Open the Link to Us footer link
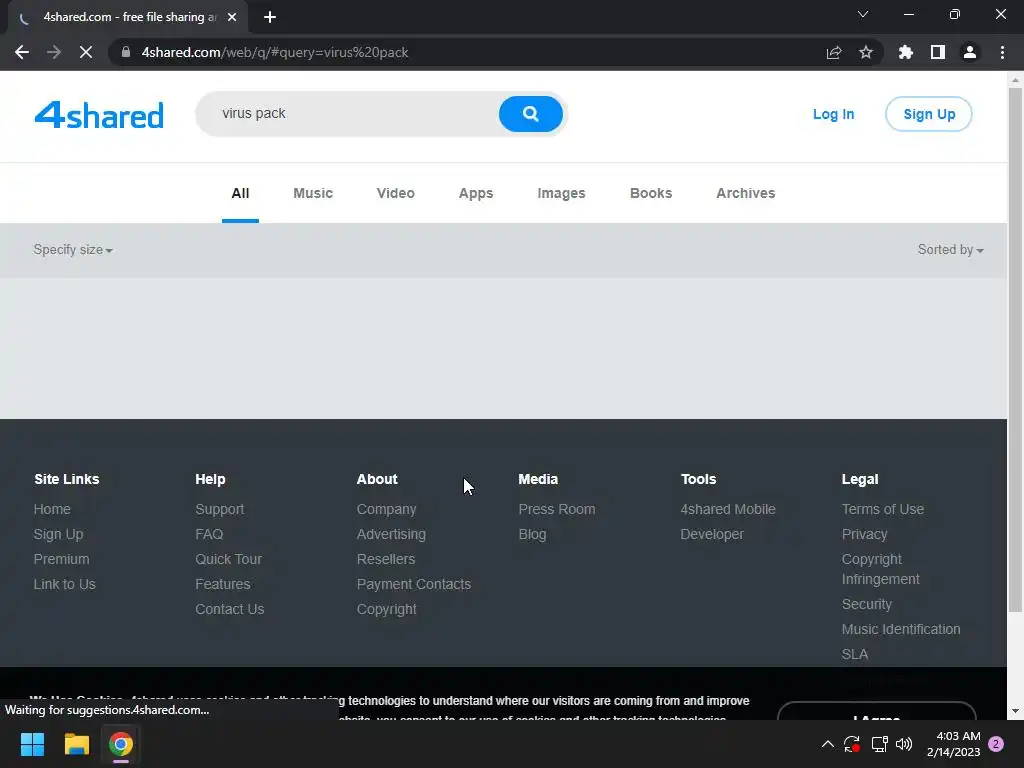Viewport: 1024px width, 768px height. click(65, 584)
